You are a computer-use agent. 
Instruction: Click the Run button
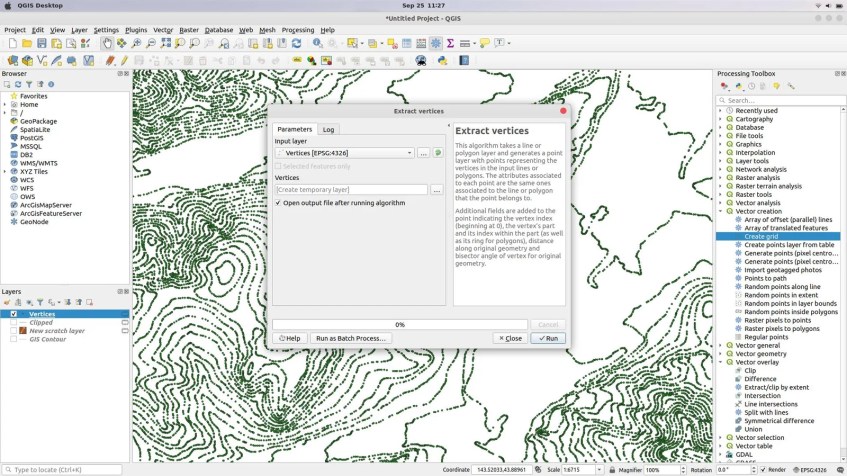pyautogui.click(x=548, y=338)
